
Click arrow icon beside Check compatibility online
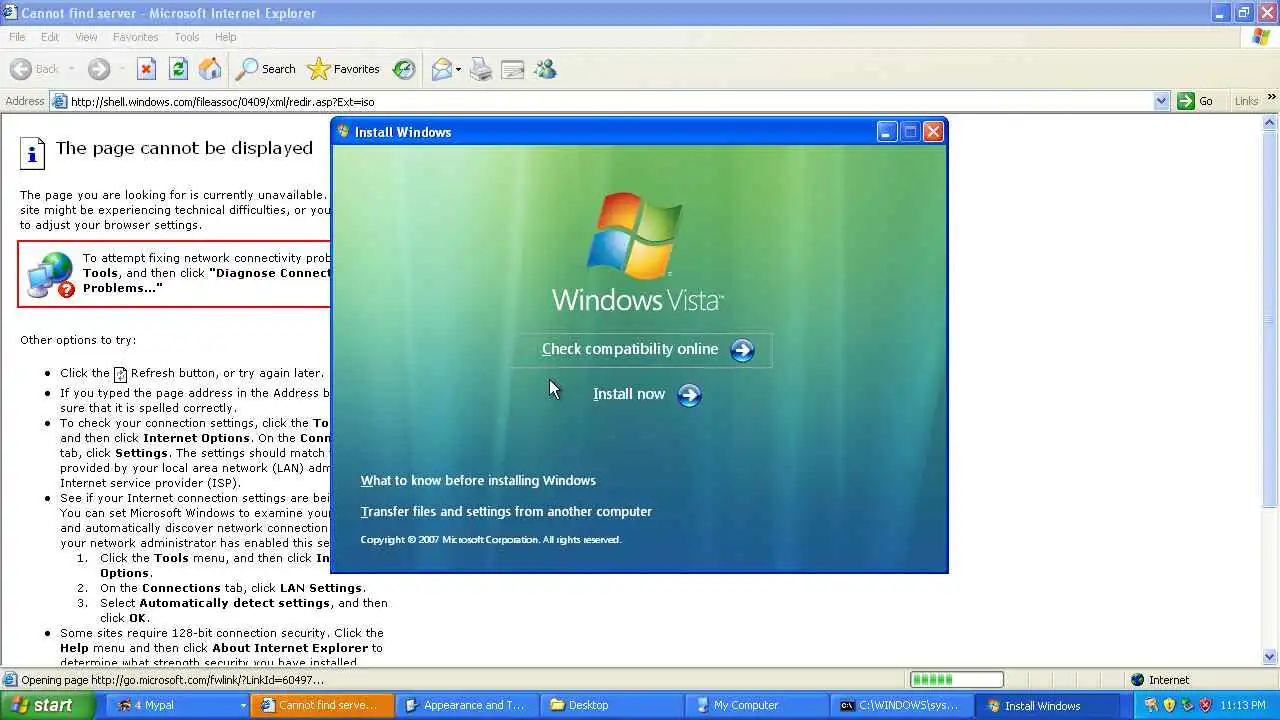point(742,350)
